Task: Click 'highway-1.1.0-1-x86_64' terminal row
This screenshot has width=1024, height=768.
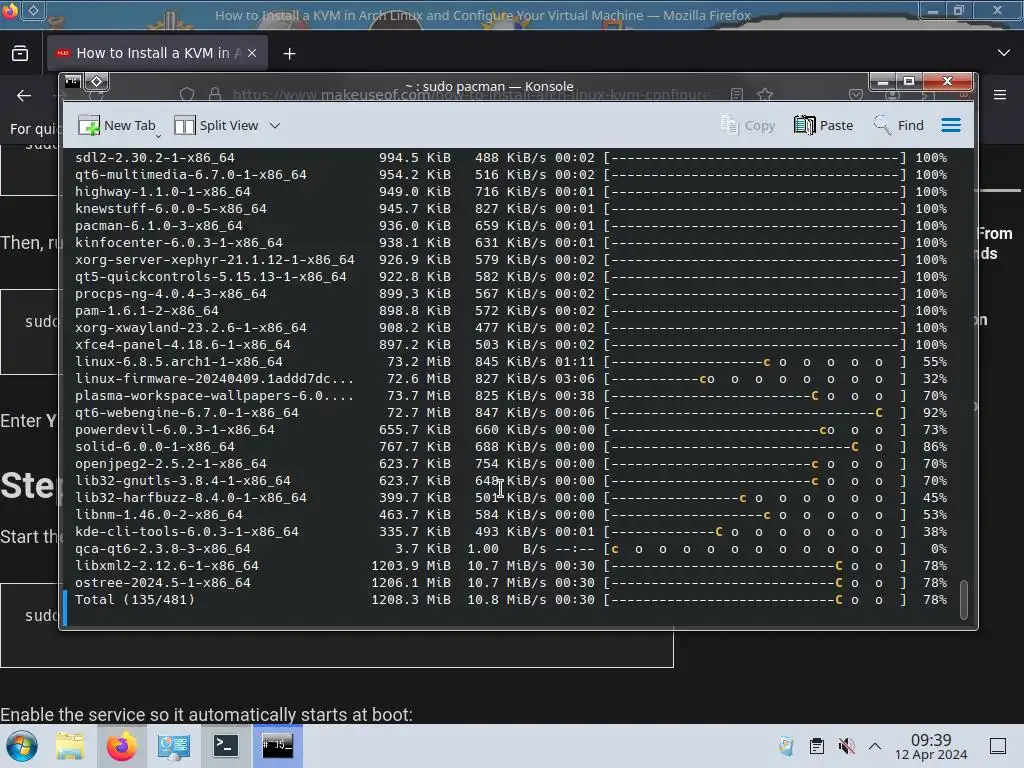Action: click(511, 192)
